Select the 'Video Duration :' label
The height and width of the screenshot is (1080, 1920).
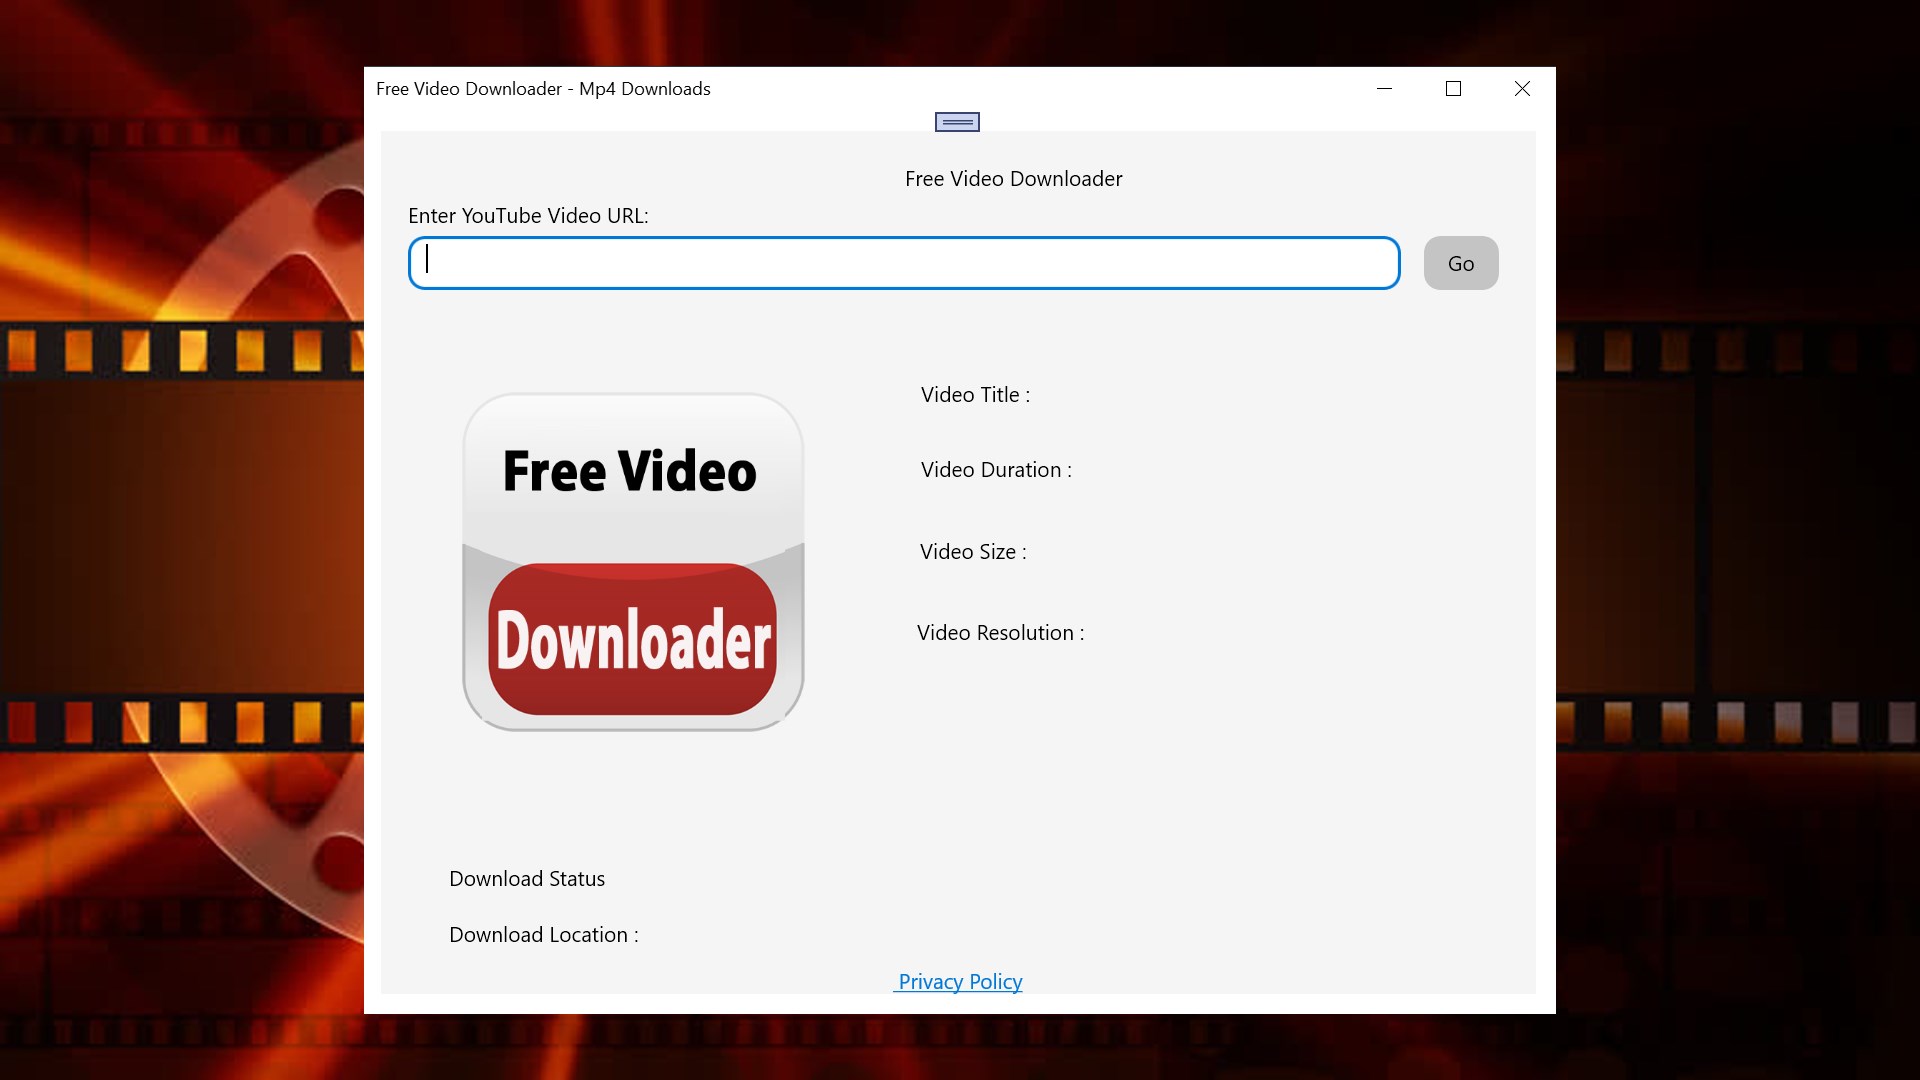996,470
